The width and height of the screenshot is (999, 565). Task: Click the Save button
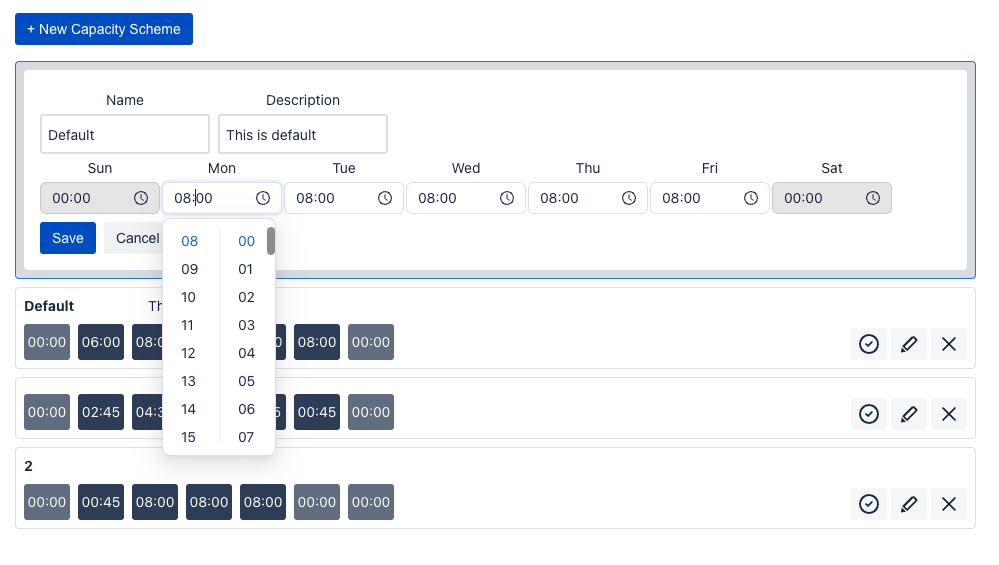pyautogui.click(x=68, y=238)
